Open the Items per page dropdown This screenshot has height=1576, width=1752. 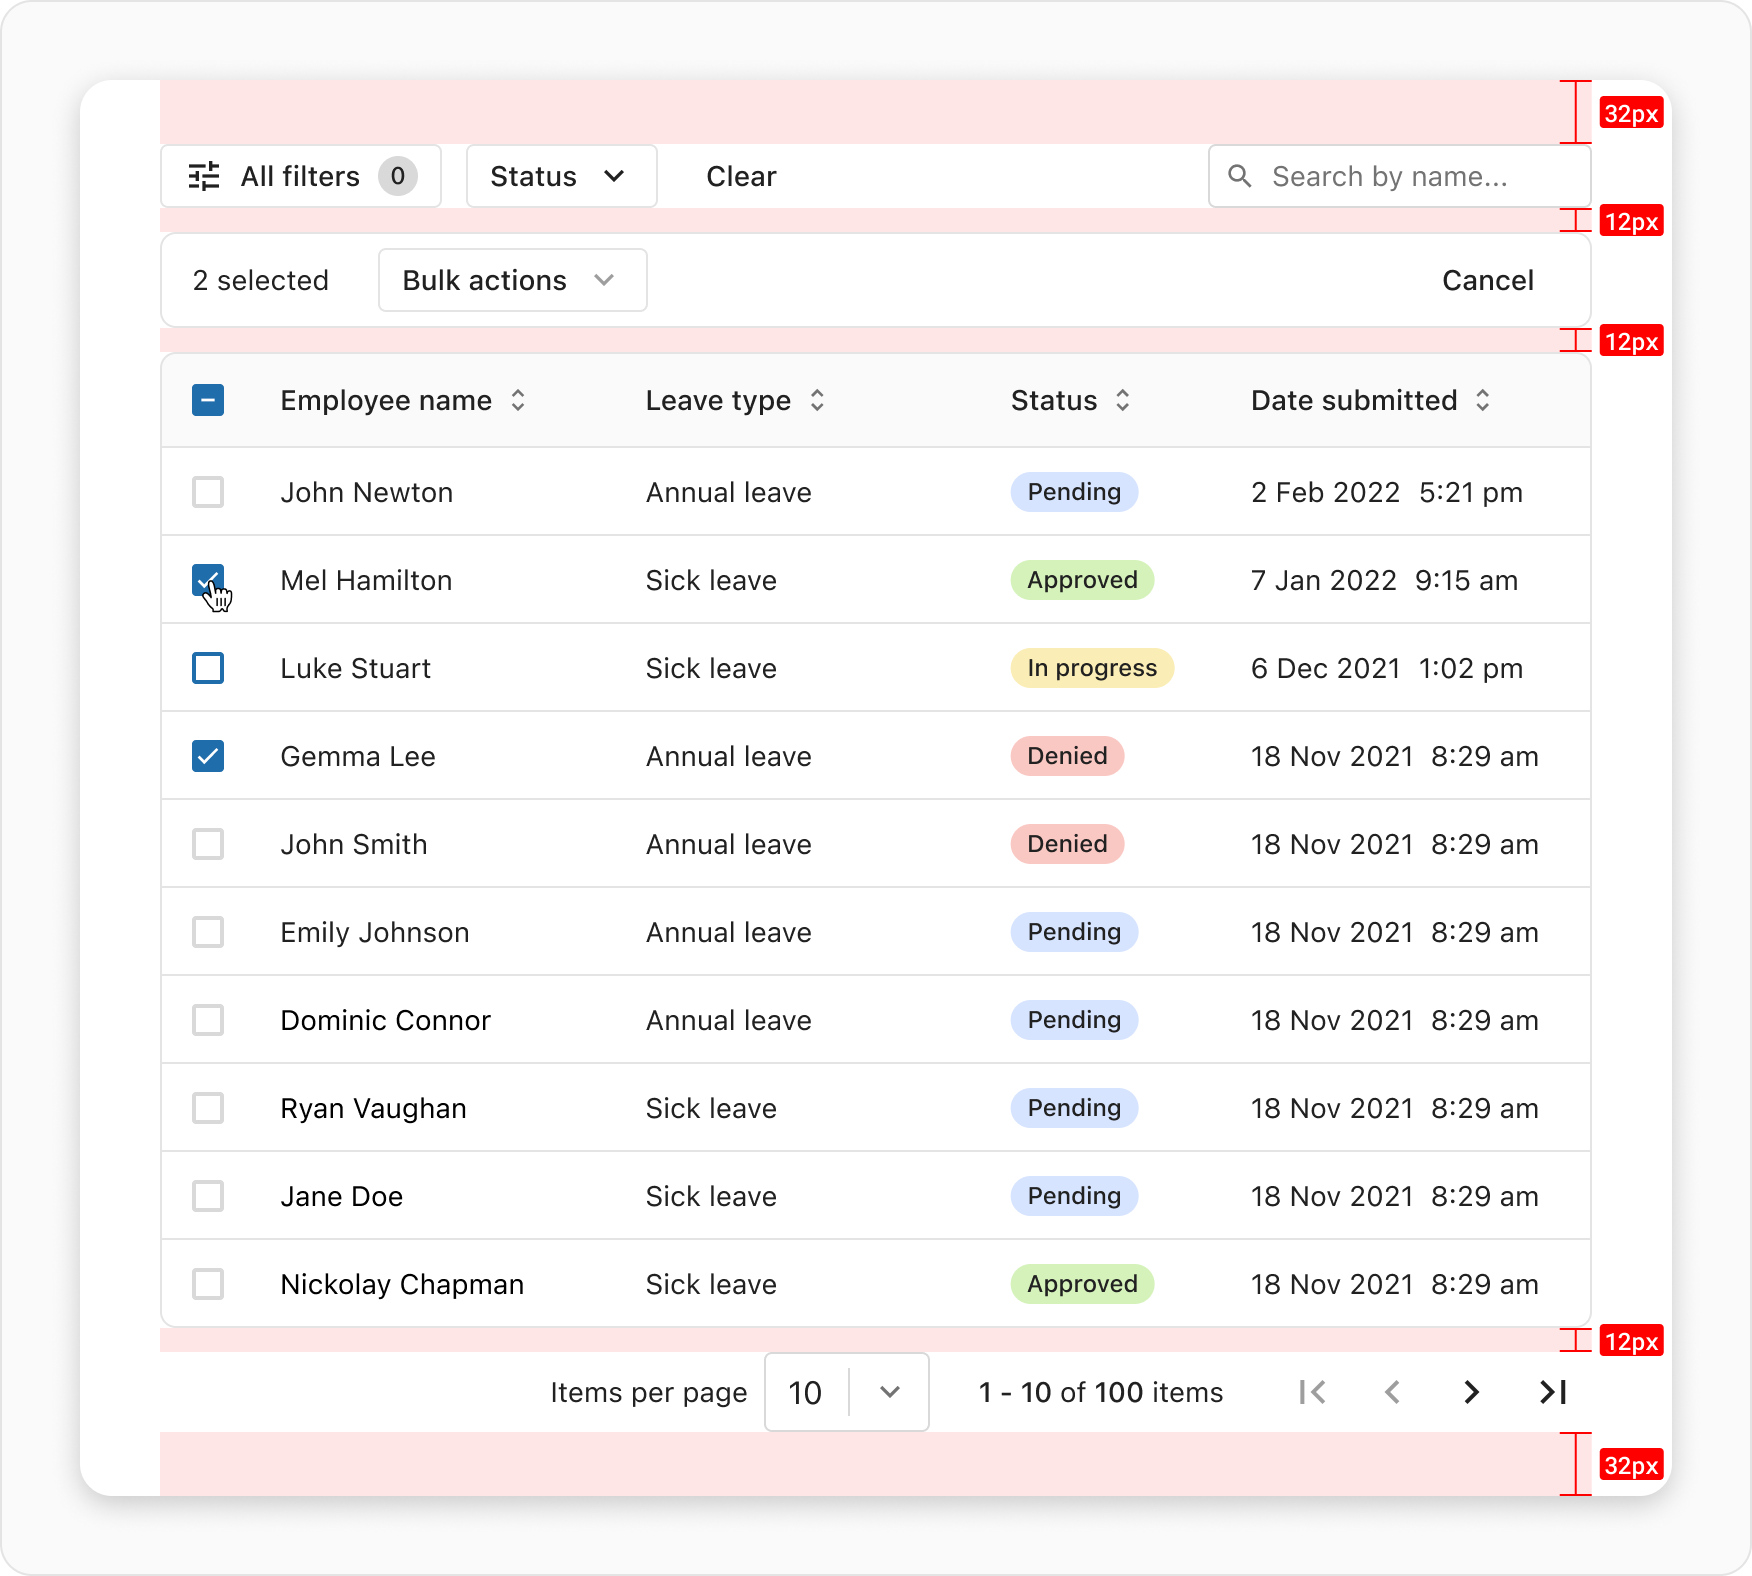pyautogui.click(x=847, y=1392)
